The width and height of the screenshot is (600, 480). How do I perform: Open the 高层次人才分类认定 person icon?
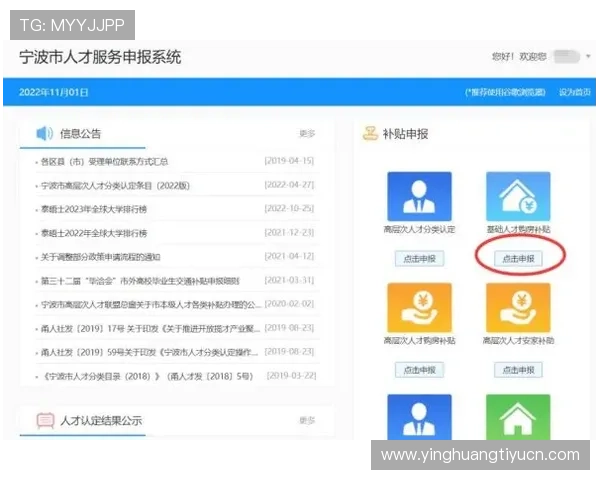pos(419,196)
